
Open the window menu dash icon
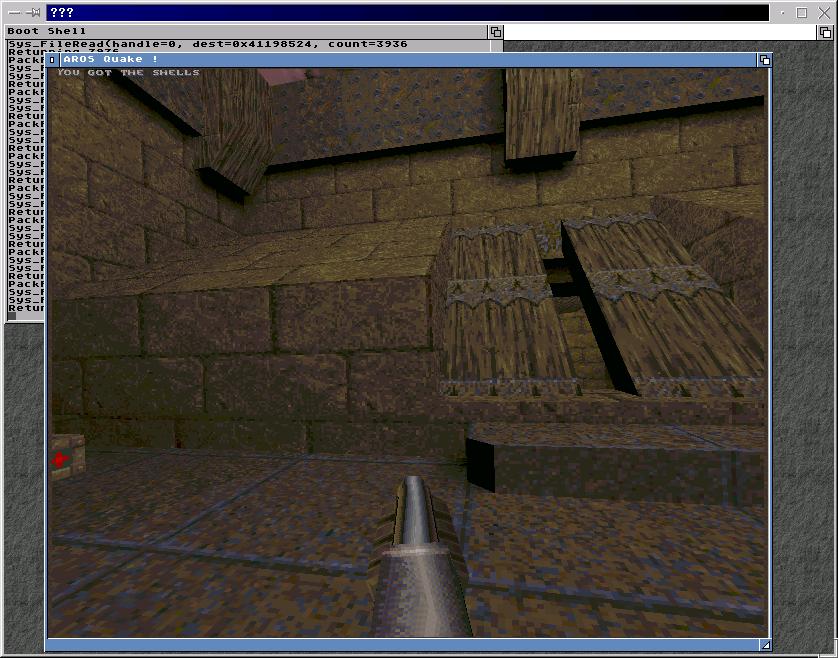[x=13, y=13]
